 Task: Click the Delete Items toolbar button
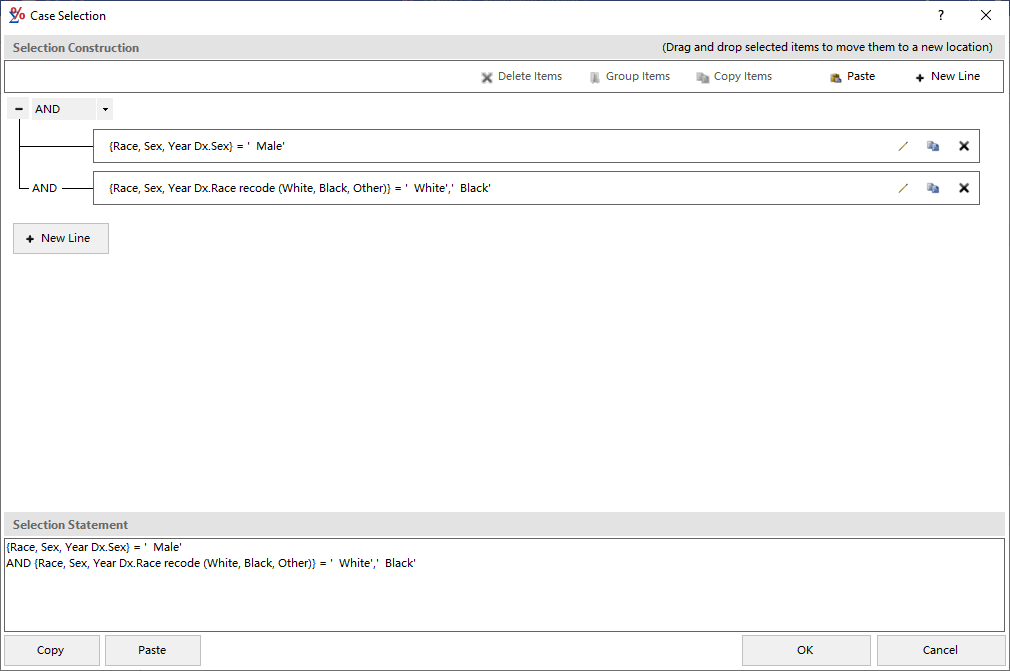[521, 77]
